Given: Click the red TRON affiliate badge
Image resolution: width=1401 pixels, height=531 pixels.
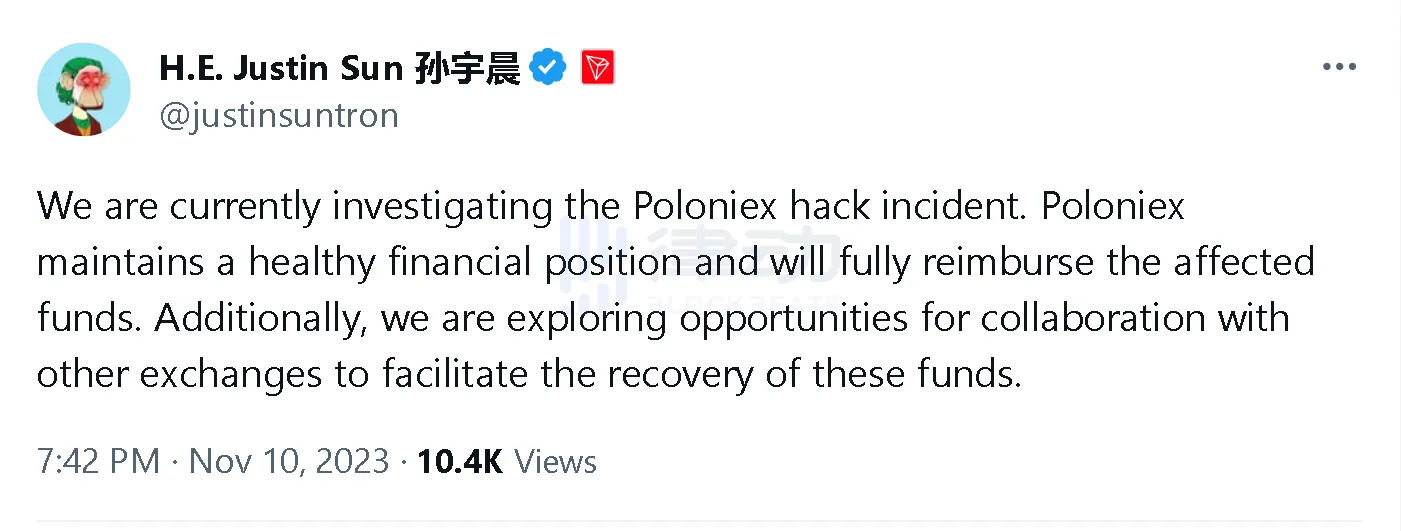Looking at the screenshot, I should pos(597,68).
